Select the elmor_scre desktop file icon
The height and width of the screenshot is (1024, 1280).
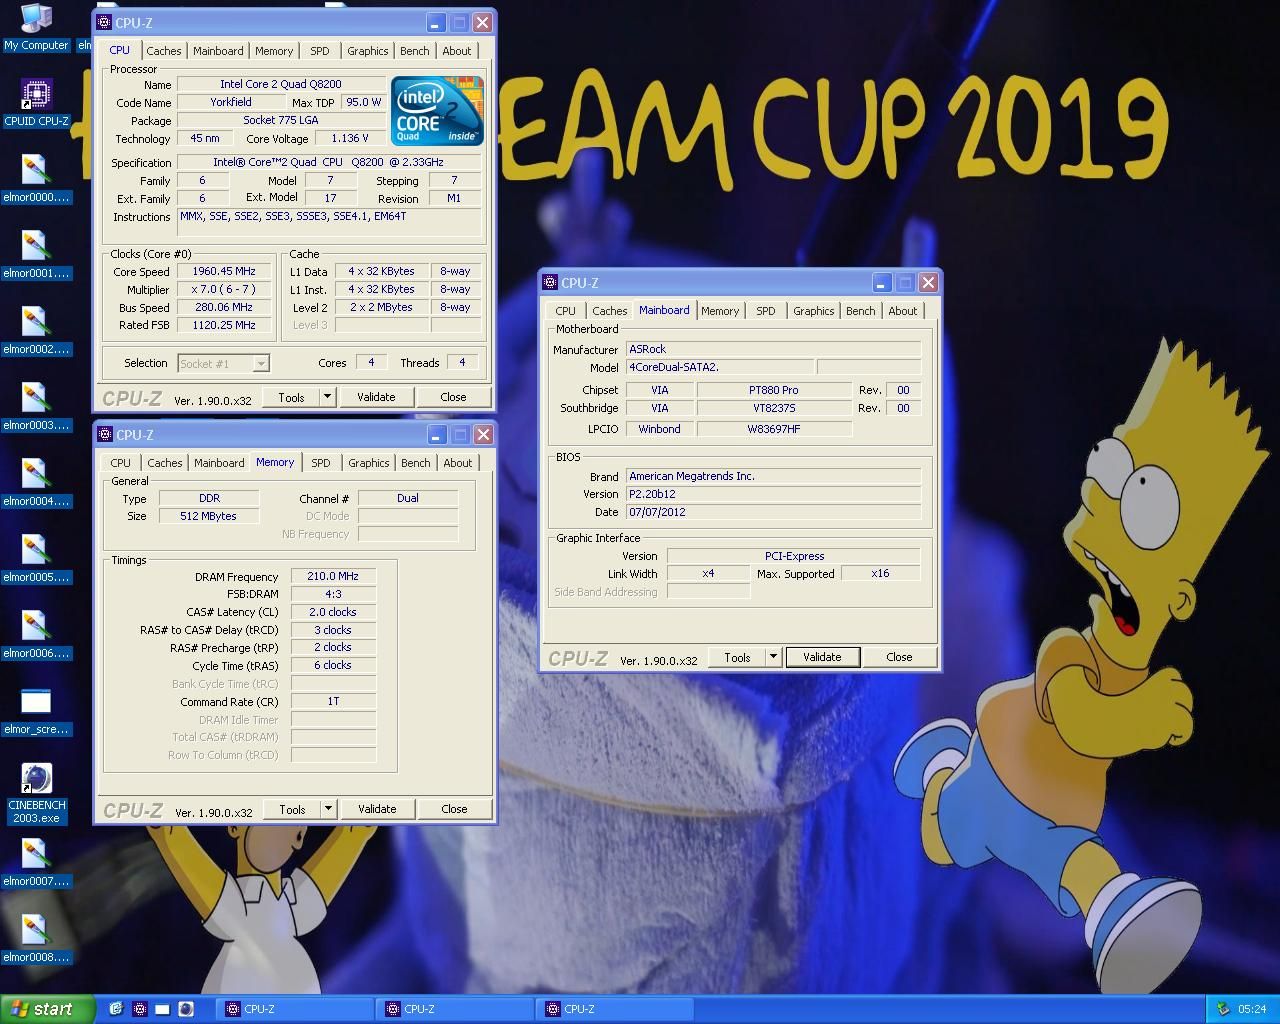pos(36,711)
